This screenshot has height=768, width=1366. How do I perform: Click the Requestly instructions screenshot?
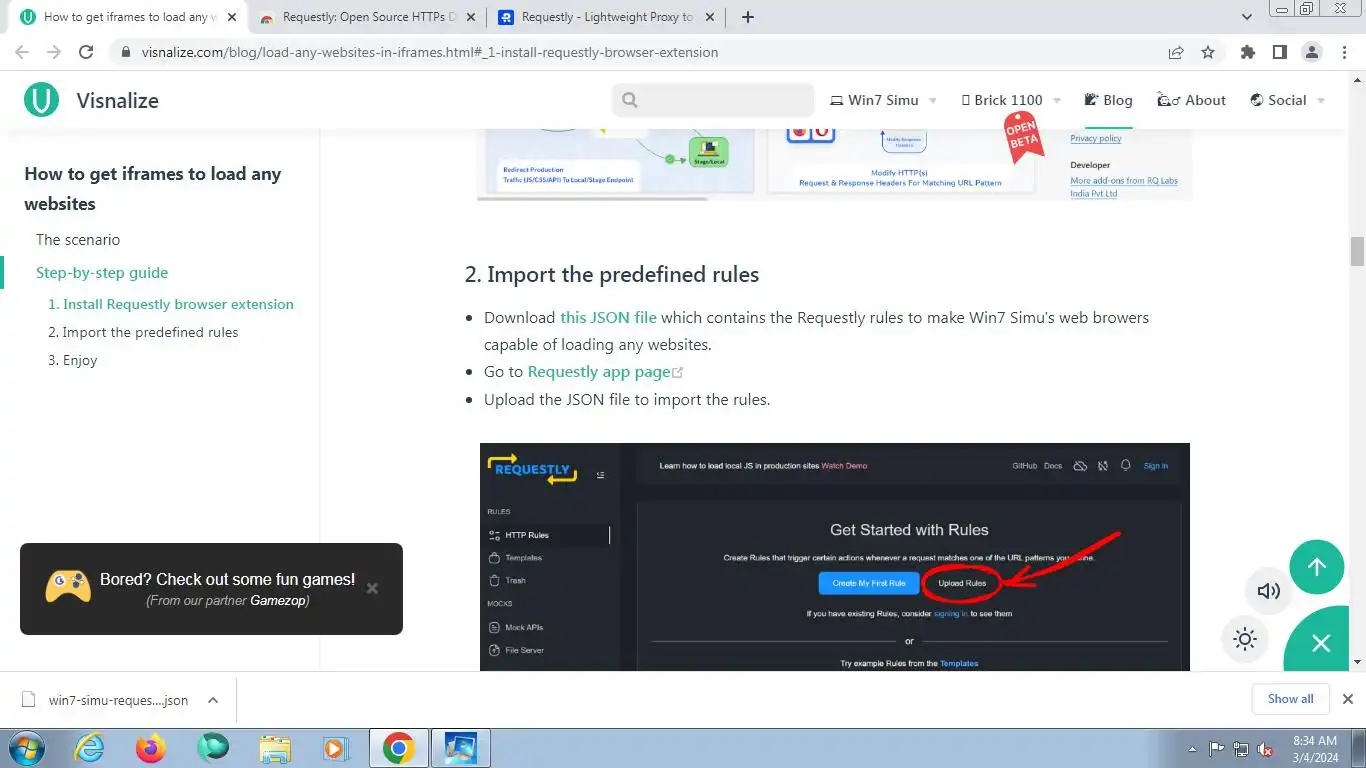point(835,557)
